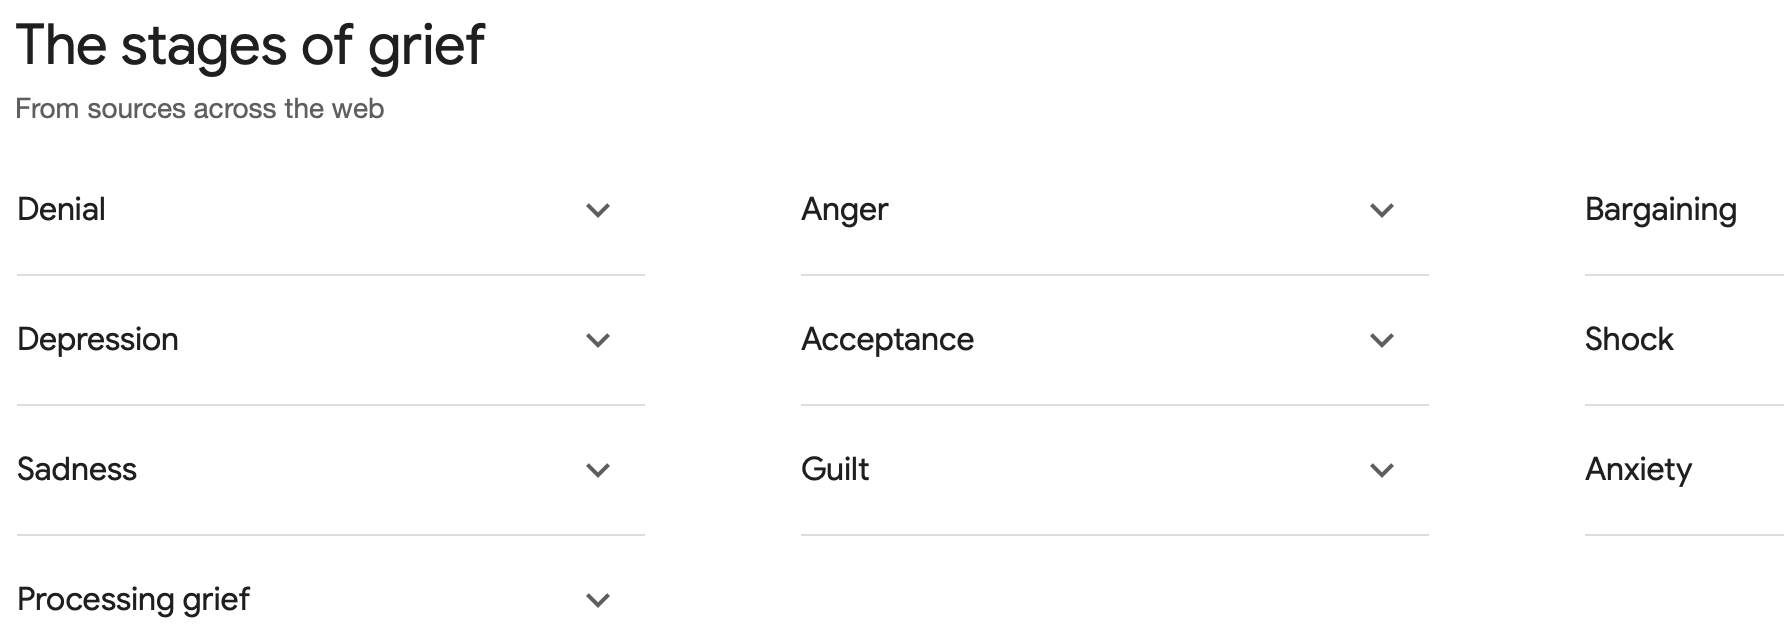Click 'The stages of grief' heading
The image size is (1784, 644).
click(250, 45)
